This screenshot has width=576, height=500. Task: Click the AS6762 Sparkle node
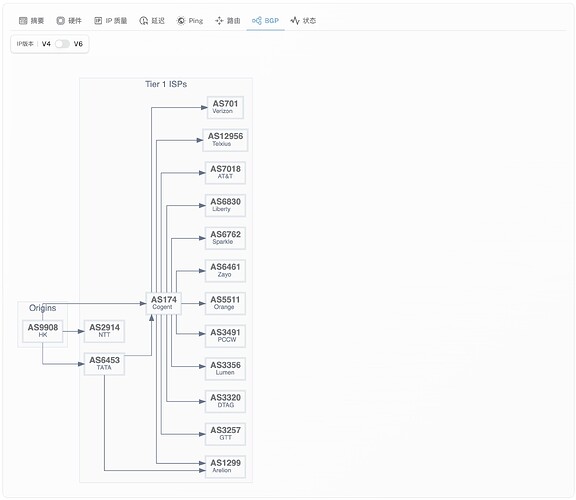coord(225,238)
